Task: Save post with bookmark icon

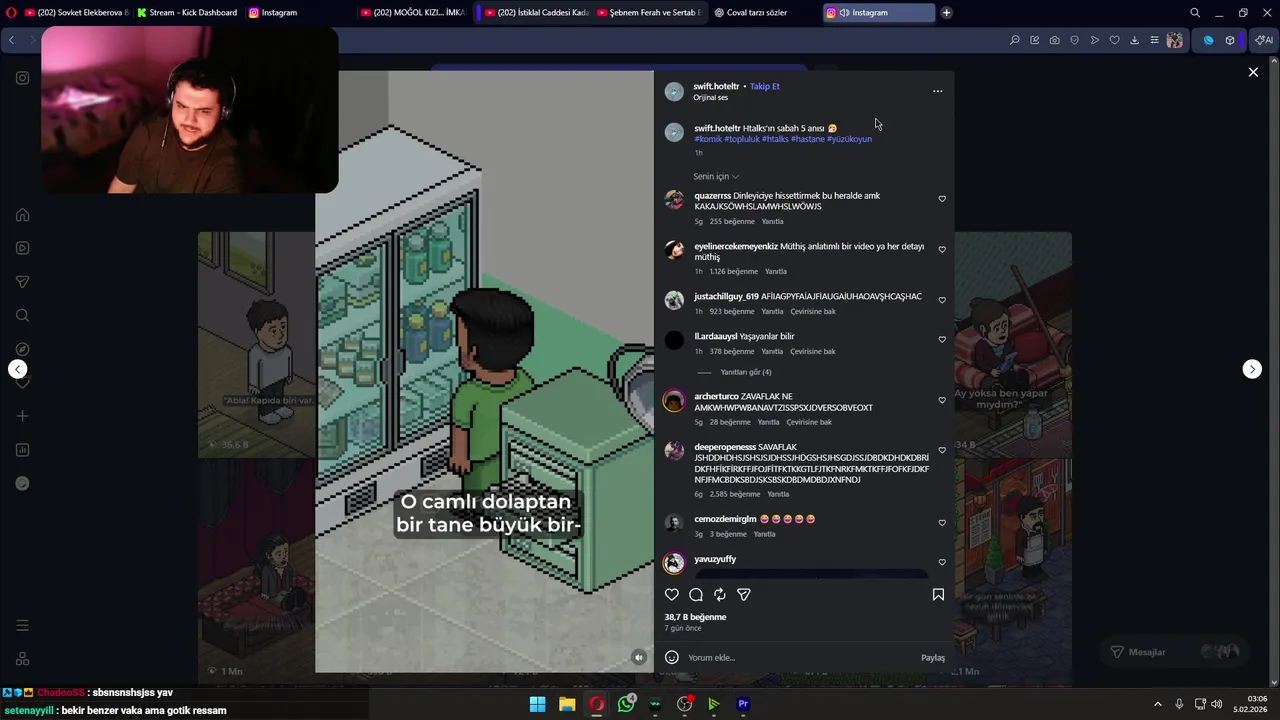Action: pos(938,594)
